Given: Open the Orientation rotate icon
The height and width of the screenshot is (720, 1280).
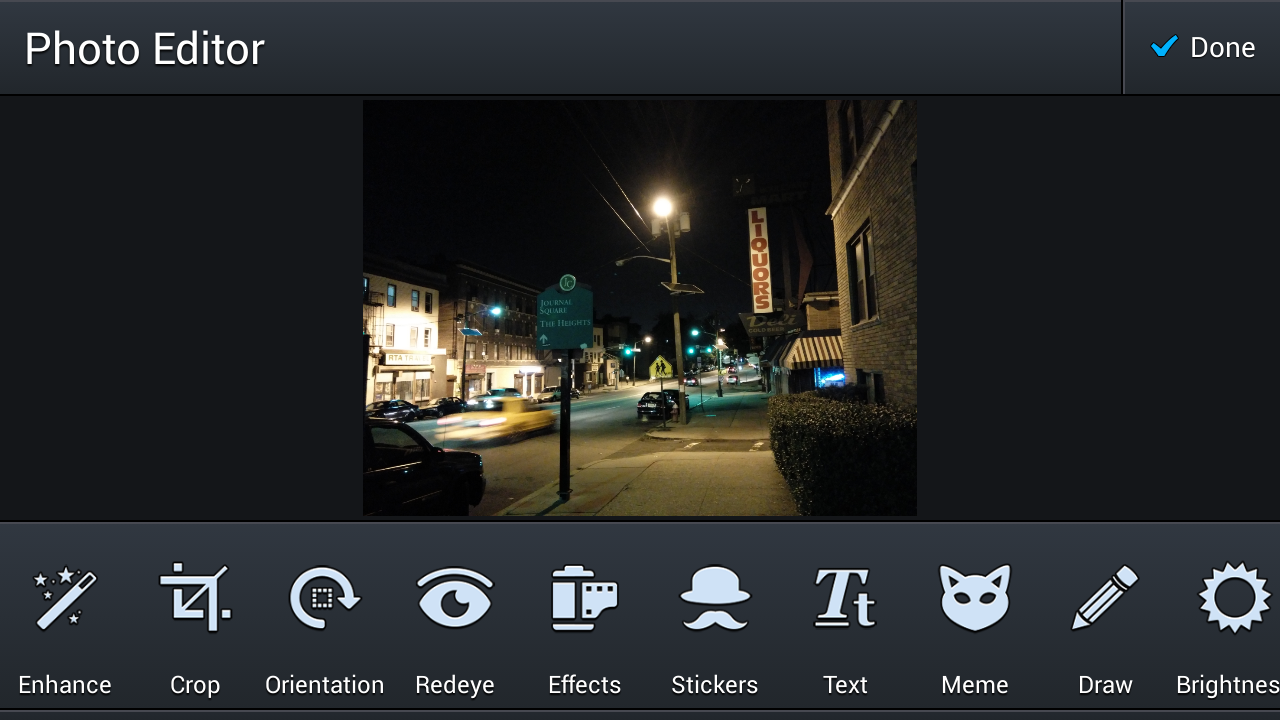Looking at the screenshot, I should click(325, 598).
